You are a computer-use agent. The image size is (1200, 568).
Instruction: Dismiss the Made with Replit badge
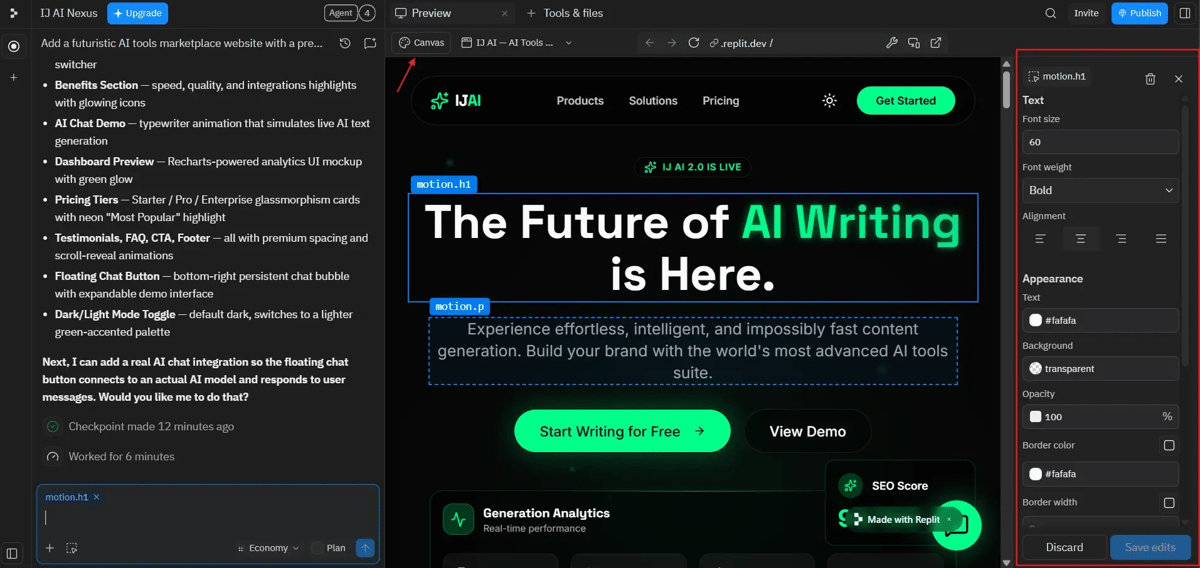click(949, 520)
